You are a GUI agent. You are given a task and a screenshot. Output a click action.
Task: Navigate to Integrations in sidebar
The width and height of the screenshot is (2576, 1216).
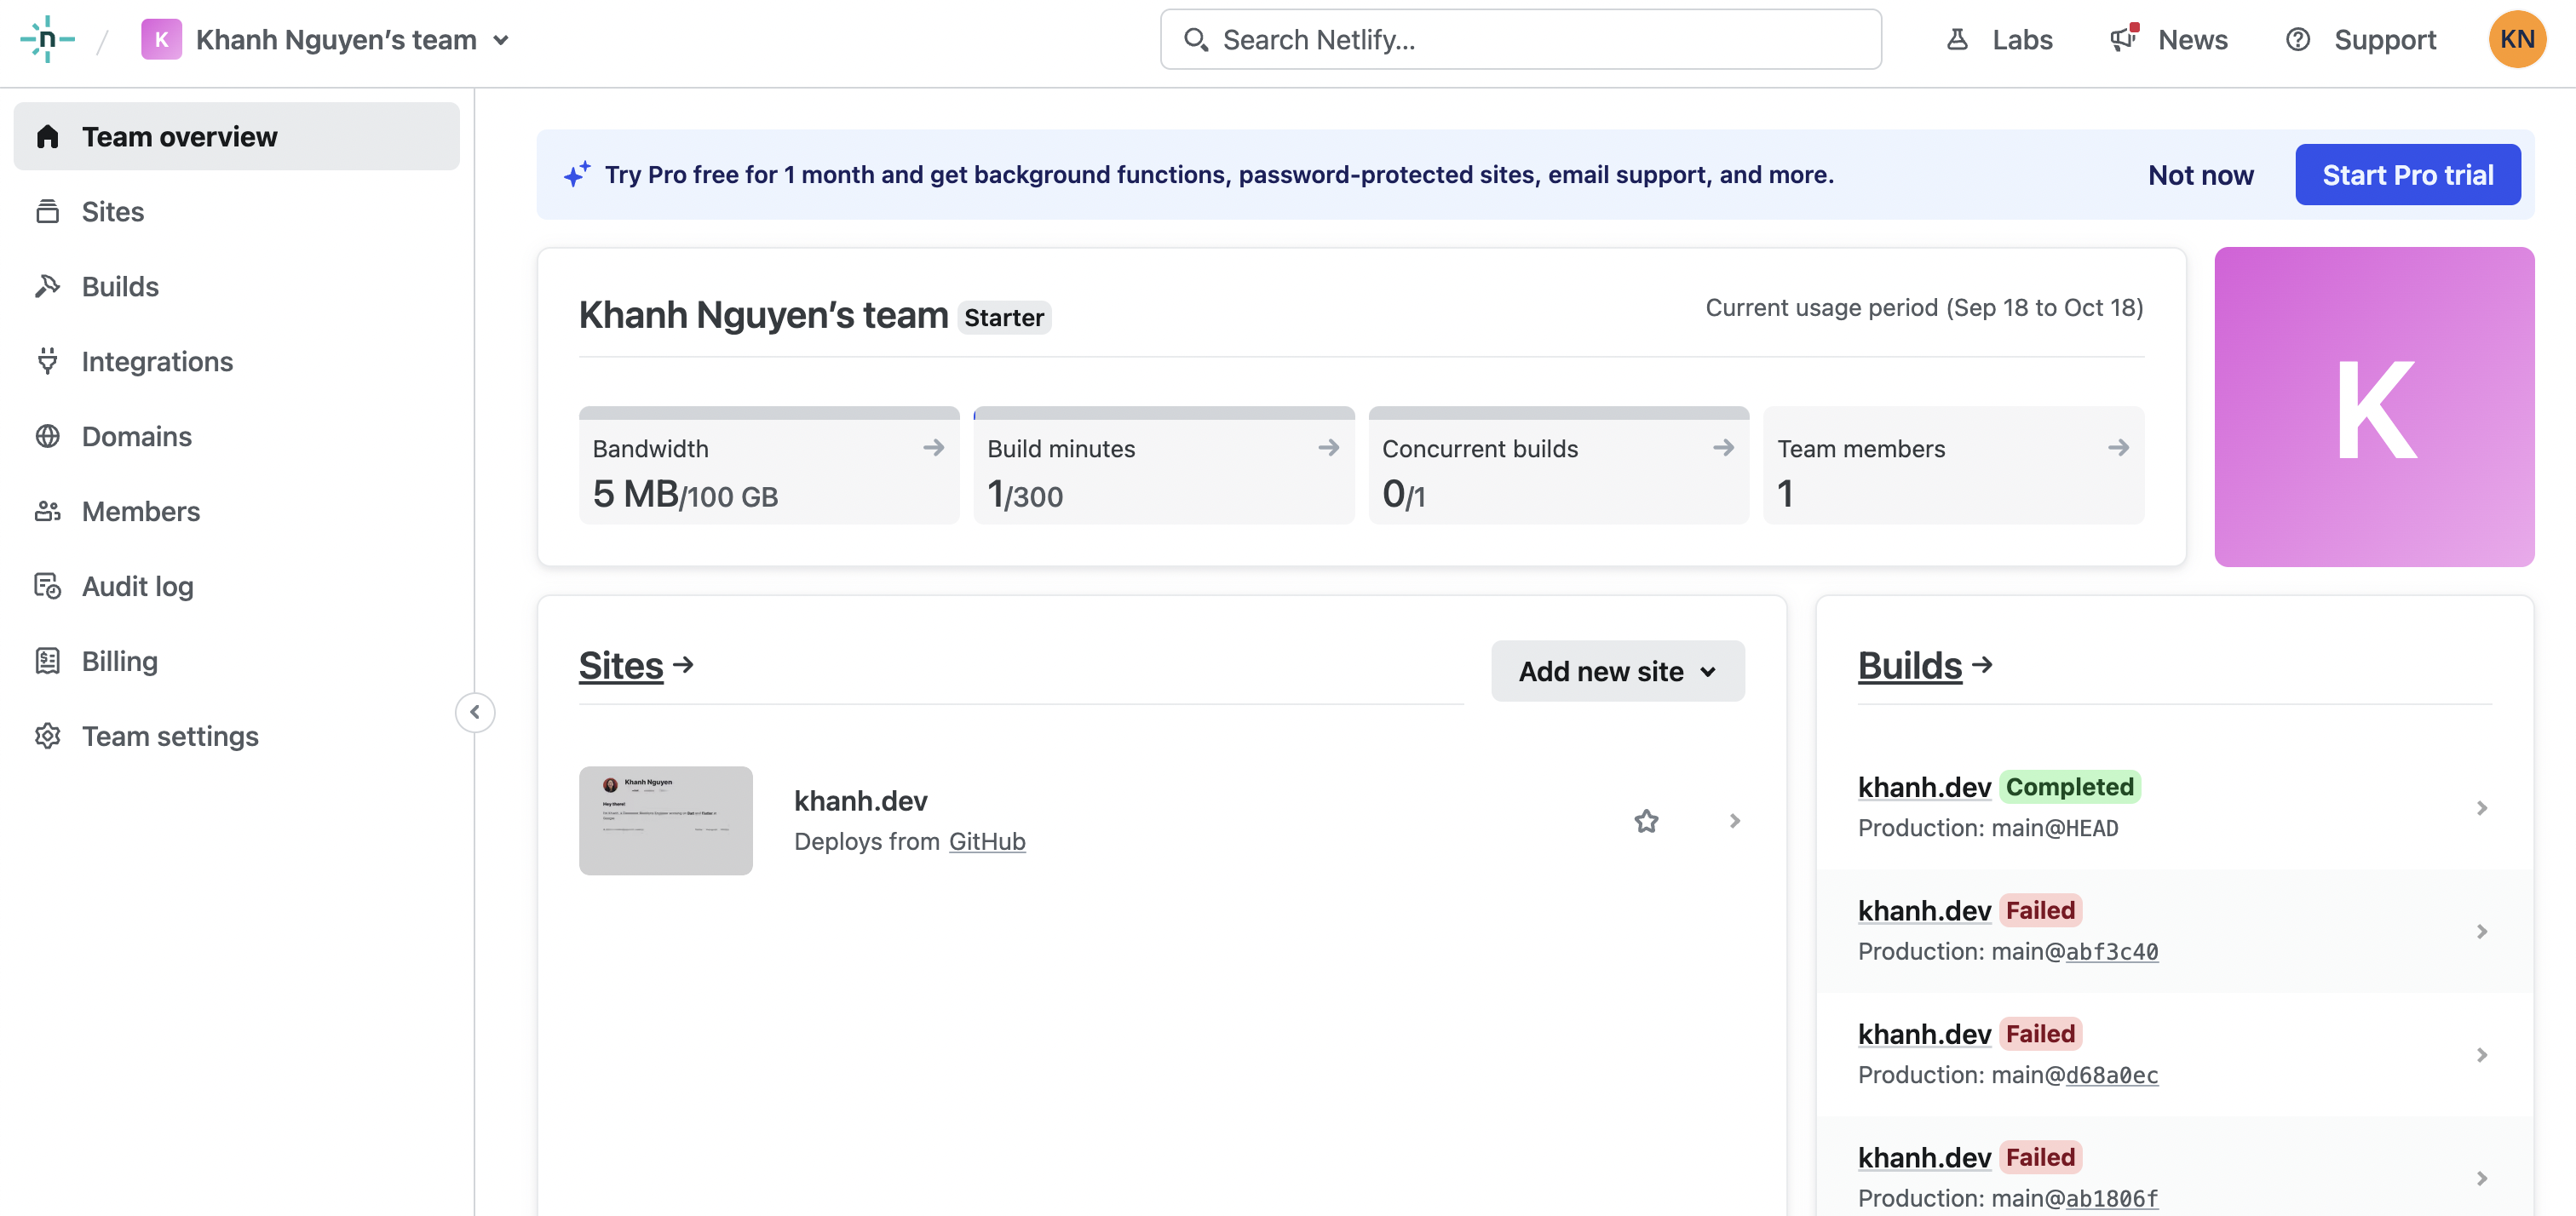pos(237,361)
